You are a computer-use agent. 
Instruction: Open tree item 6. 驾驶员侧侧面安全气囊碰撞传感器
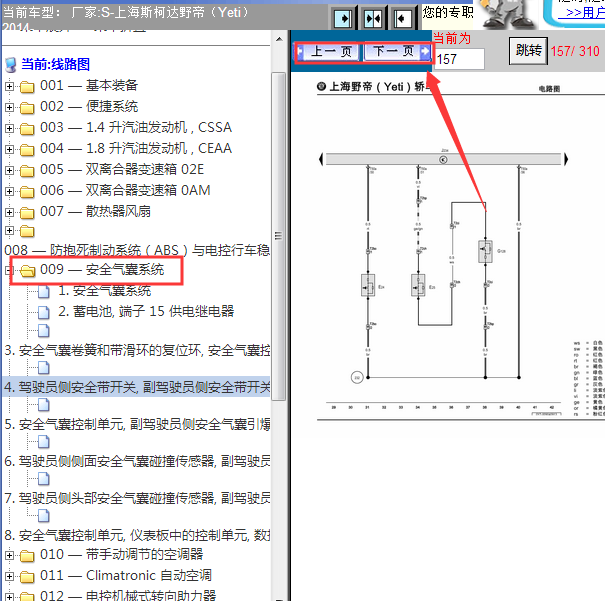pos(137,461)
